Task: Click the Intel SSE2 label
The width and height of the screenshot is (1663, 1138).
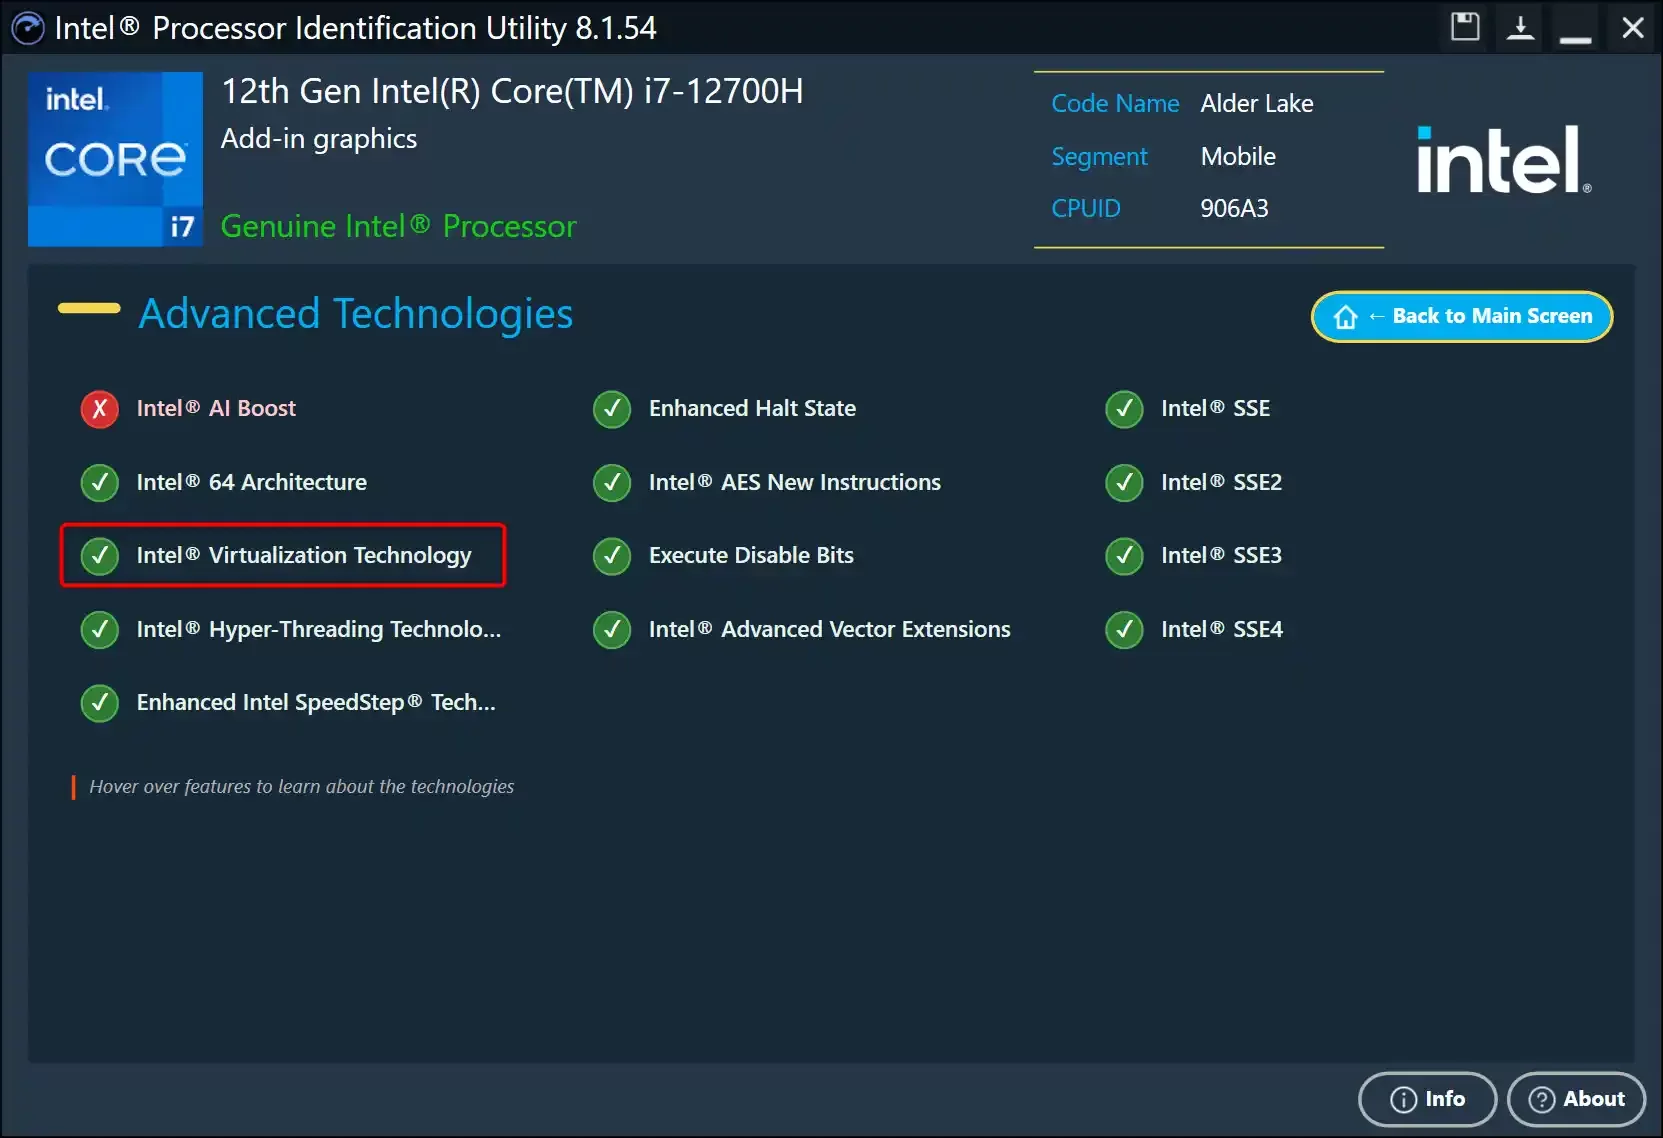Action: [1221, 482]
